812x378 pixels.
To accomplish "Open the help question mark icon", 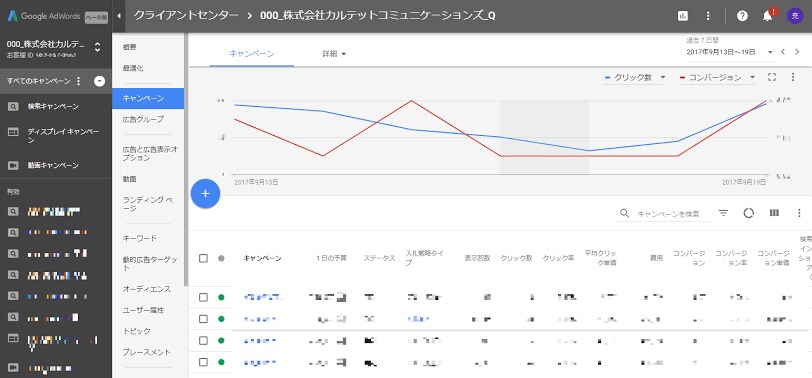I will coord(742,16).
